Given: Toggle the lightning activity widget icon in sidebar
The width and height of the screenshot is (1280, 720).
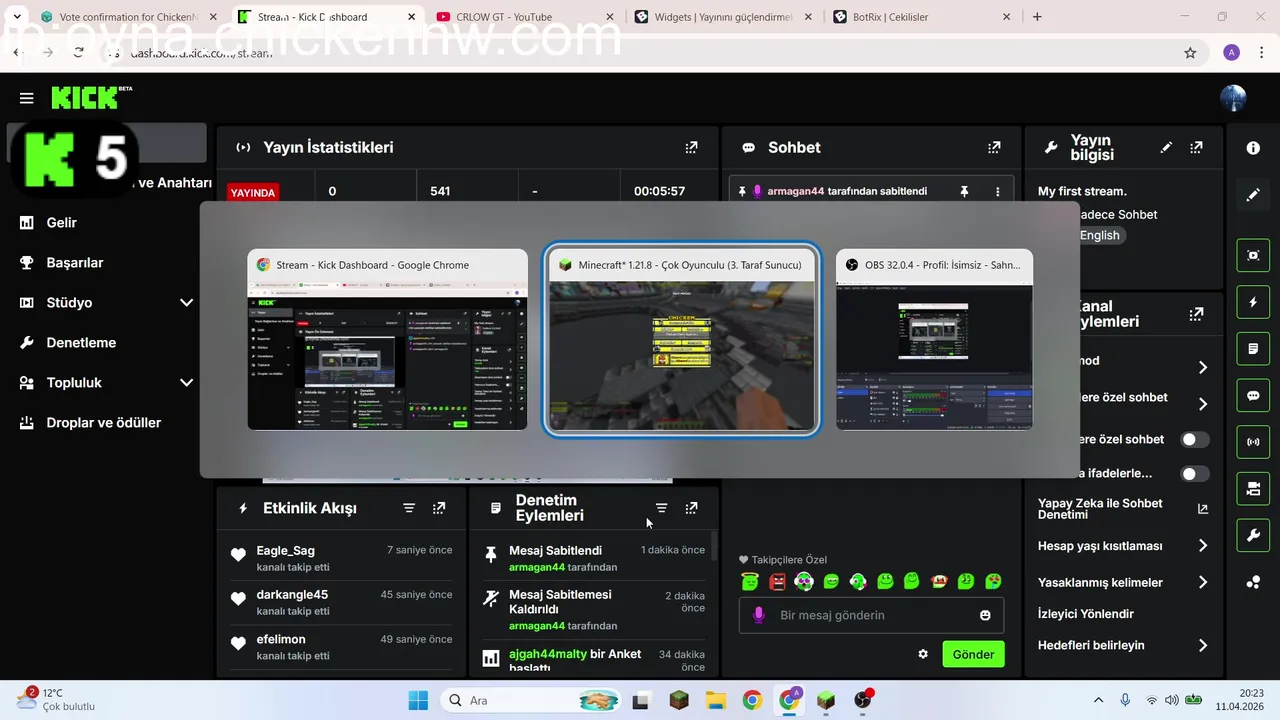Looking at the screenshot, I should pos(1253,302).
